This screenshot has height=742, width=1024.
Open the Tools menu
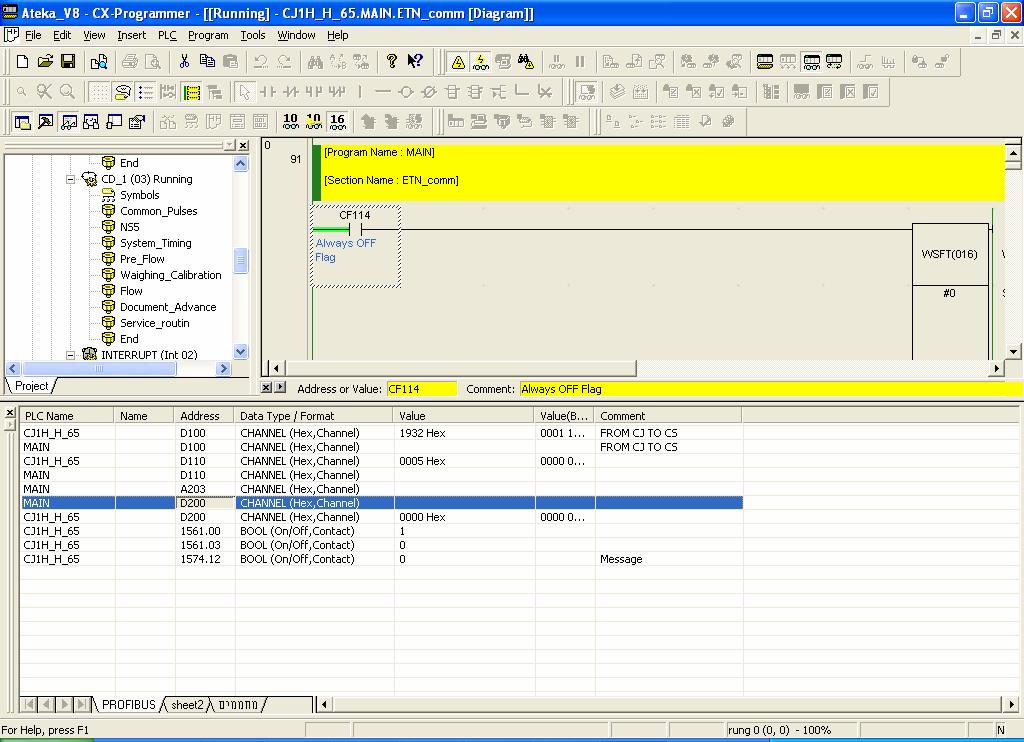coord(253,35)
